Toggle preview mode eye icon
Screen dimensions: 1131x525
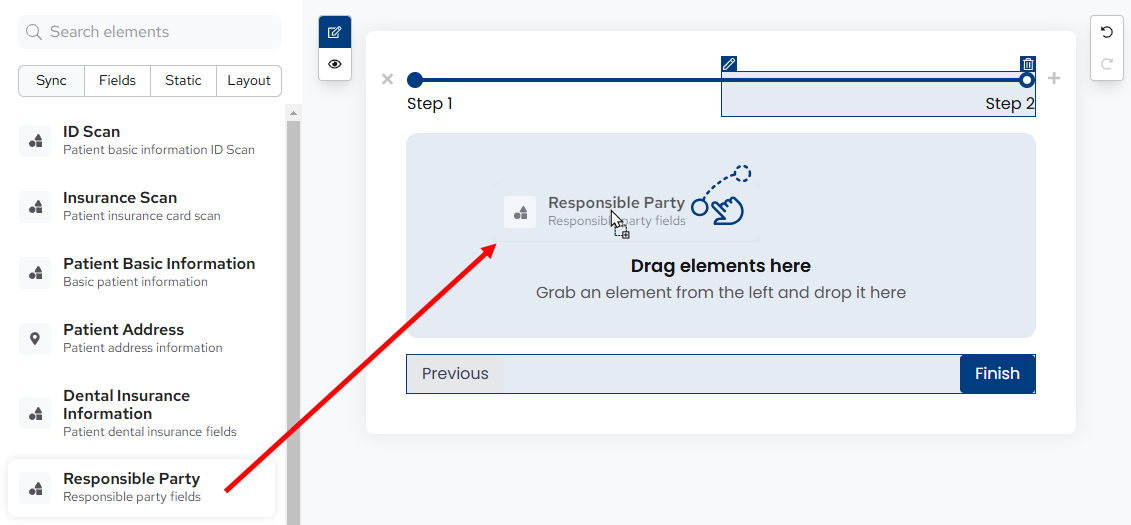coord(335,63)
